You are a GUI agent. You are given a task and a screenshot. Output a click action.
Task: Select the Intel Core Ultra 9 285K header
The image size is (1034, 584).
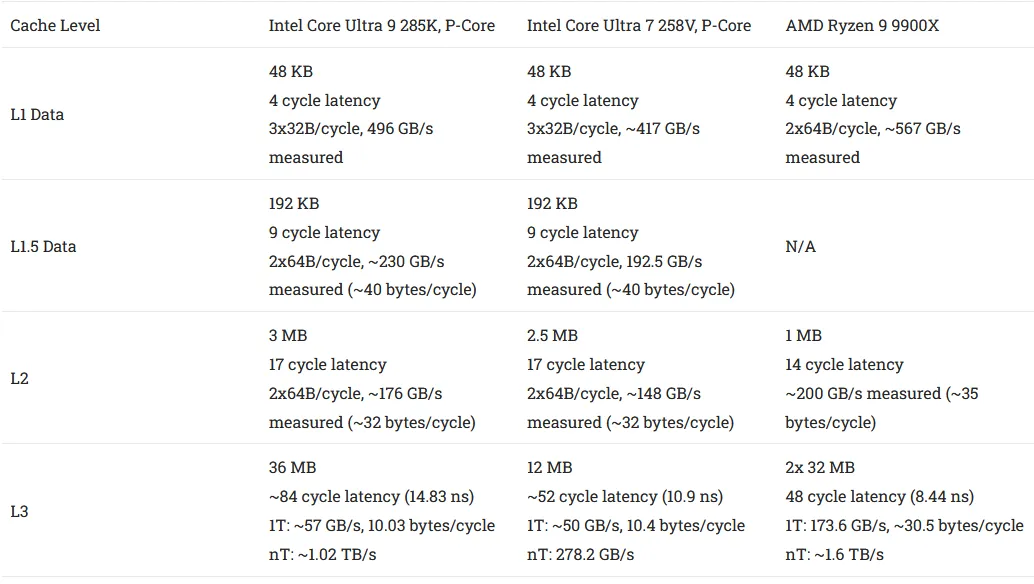click(x=382, y=26)
